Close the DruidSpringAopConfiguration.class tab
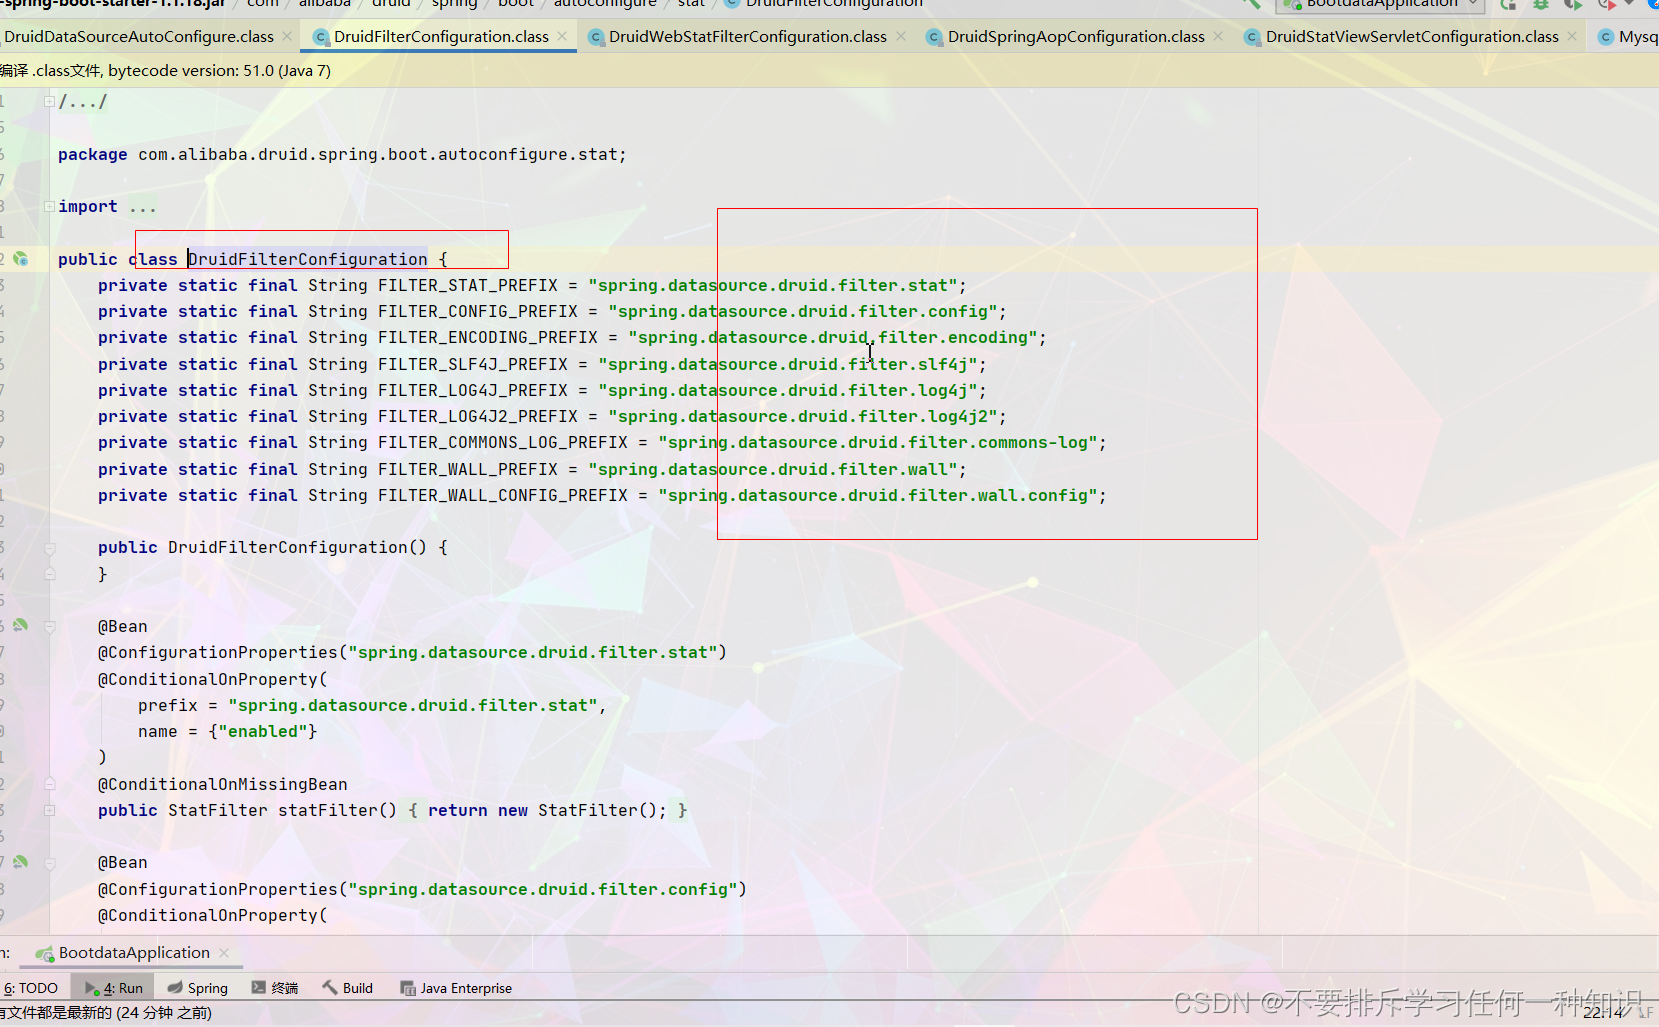Viewport: 1659px width, 1027px height. coord(1218,36)
